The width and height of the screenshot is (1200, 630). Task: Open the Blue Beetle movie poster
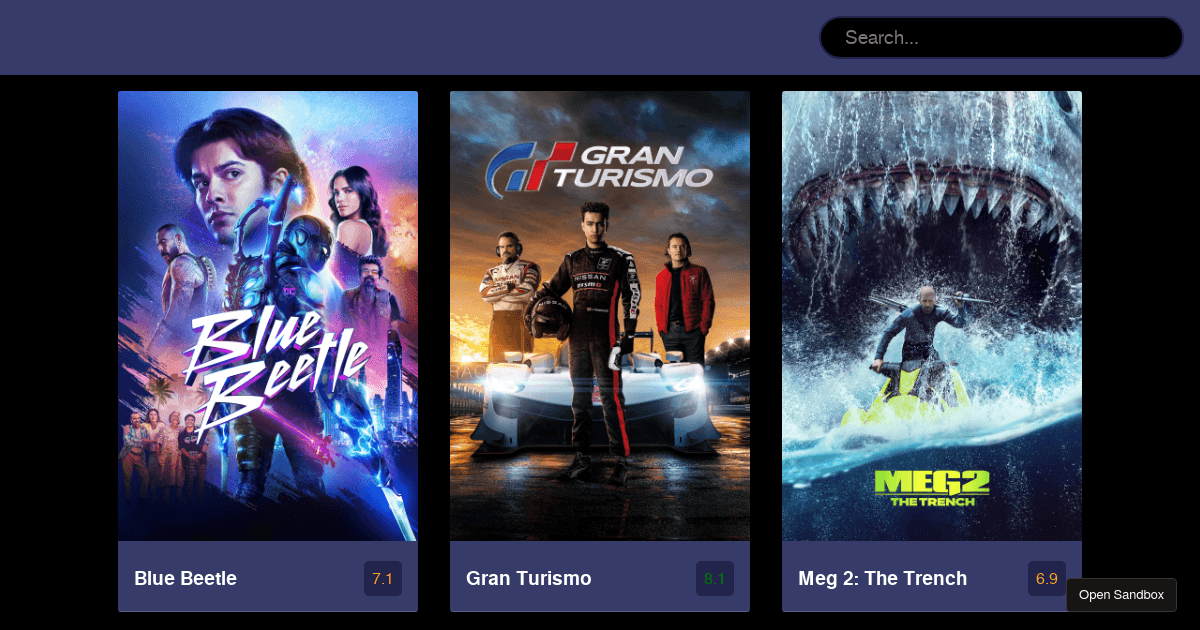coord(268,316)
